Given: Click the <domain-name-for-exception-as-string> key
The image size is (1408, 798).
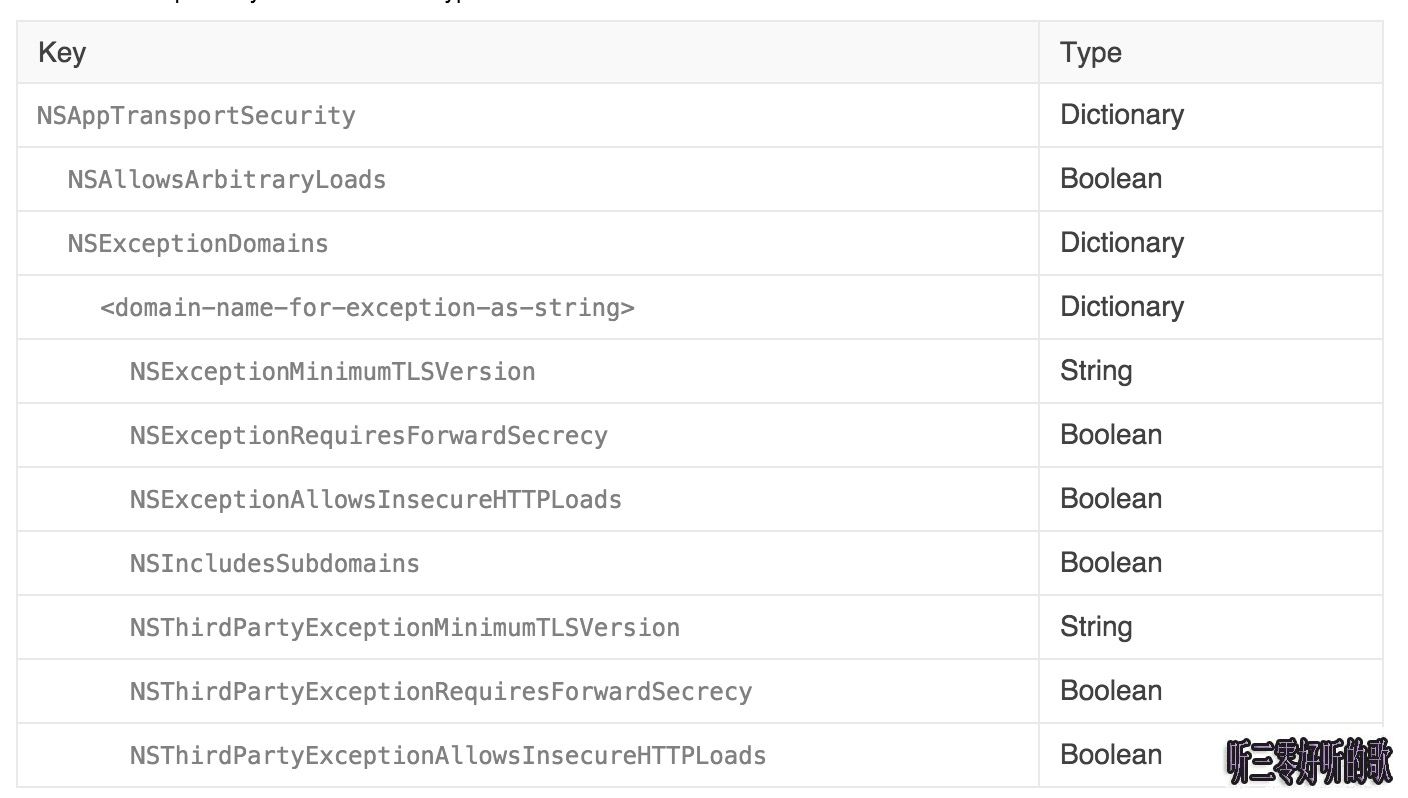Looking at the screenshot, I should point(367,307).
